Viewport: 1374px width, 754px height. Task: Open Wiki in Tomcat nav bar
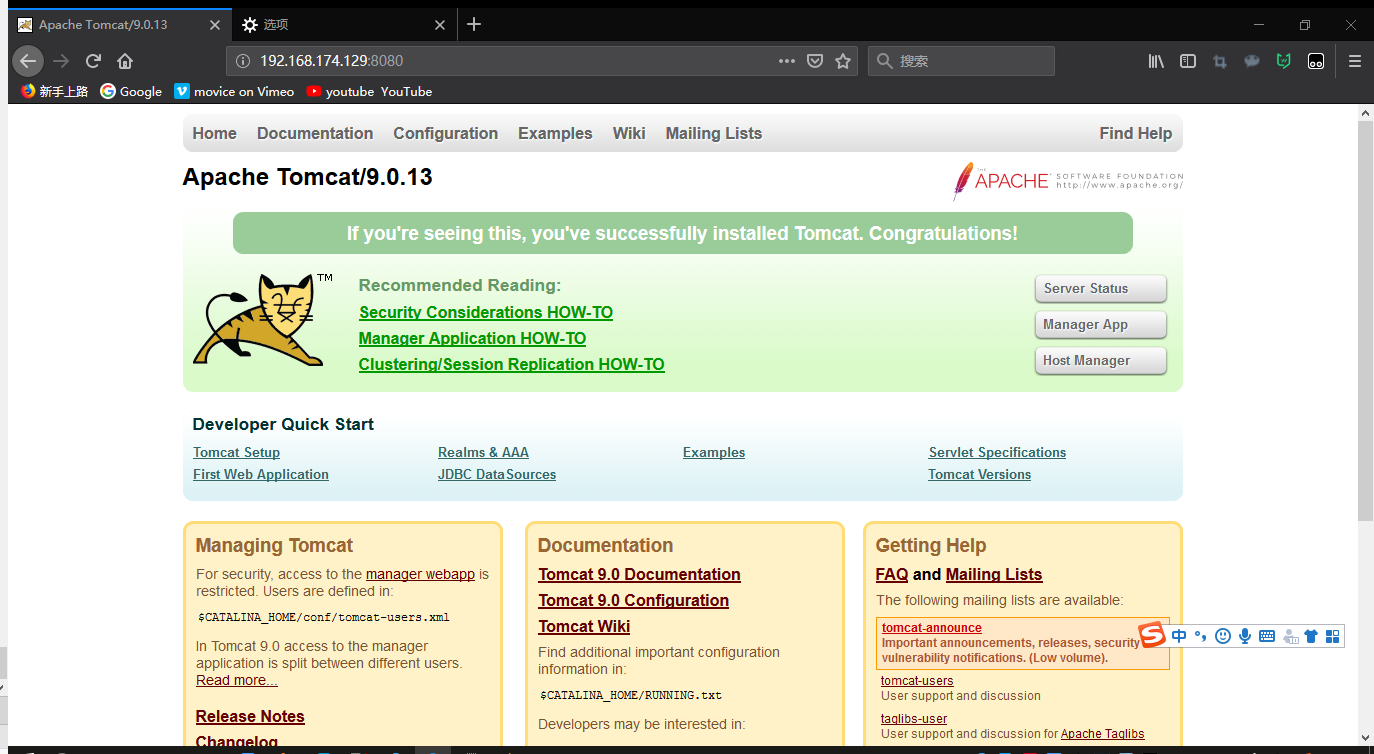tap(629, 133)
